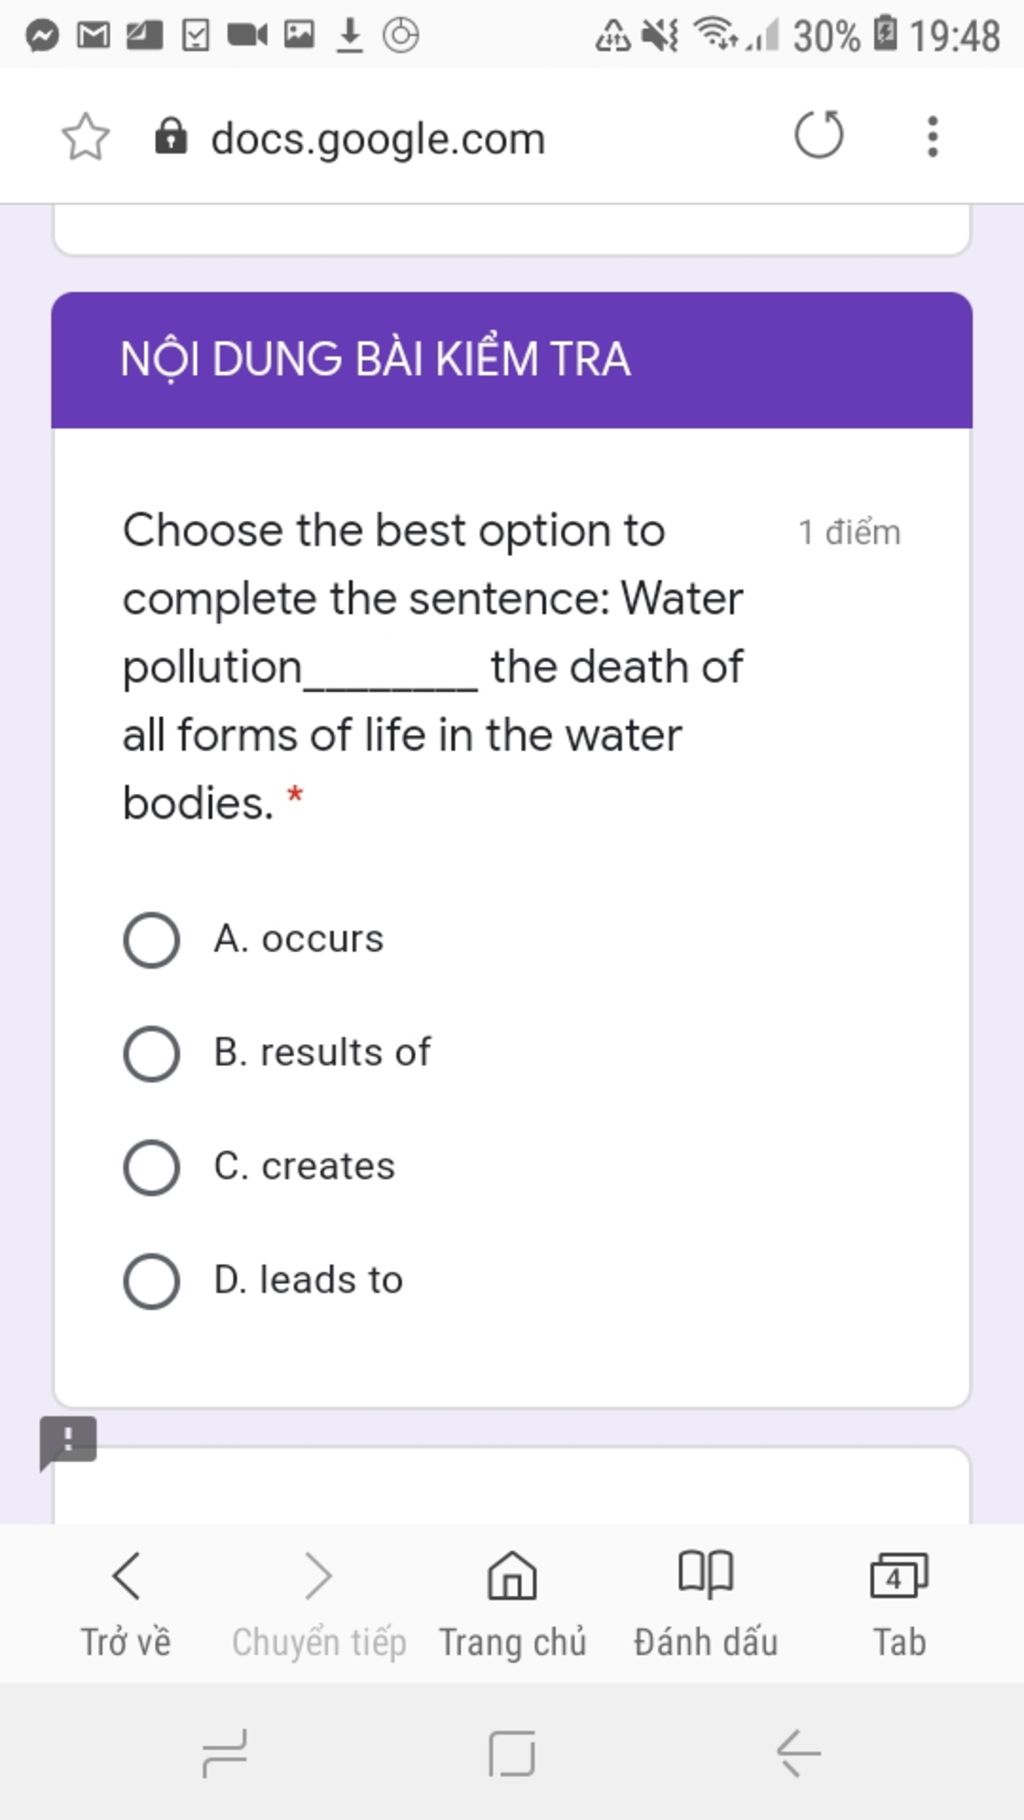
Task: Open the three-dot browser menu
Action: click(932, 136)
